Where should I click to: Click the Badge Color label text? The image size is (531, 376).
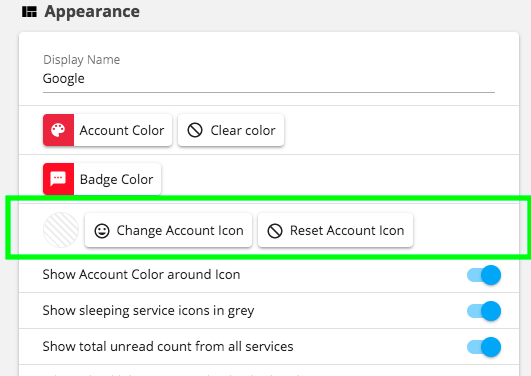116,179
